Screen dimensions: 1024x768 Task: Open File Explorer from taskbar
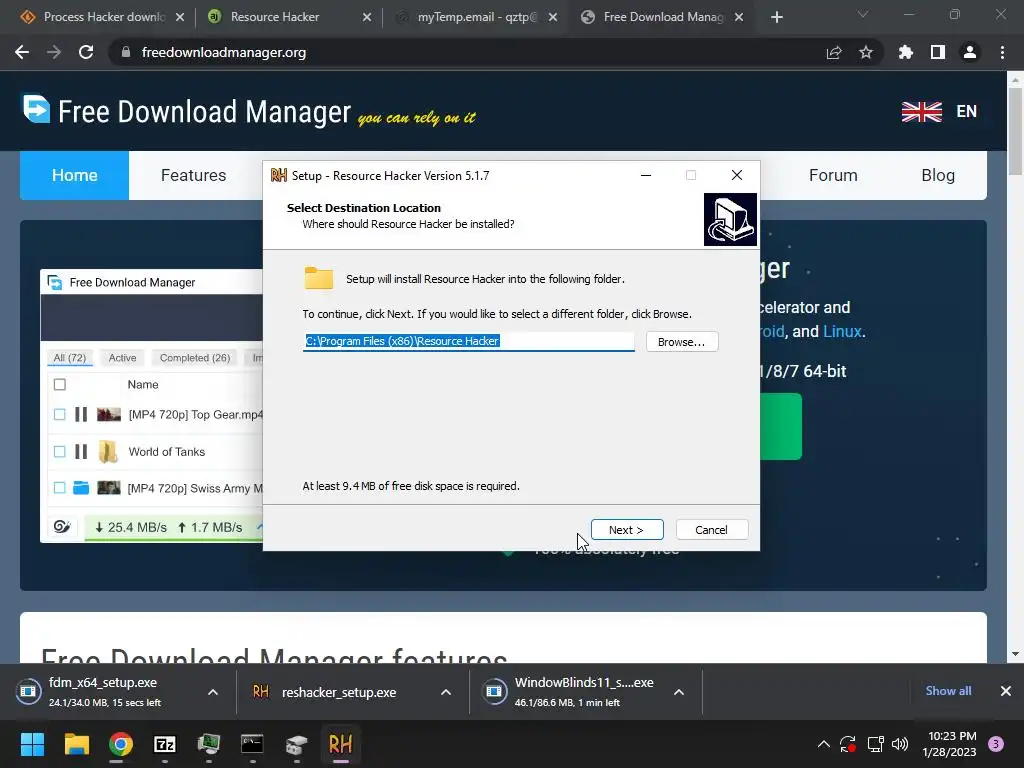pyautogui.click(x=76, y=744)
